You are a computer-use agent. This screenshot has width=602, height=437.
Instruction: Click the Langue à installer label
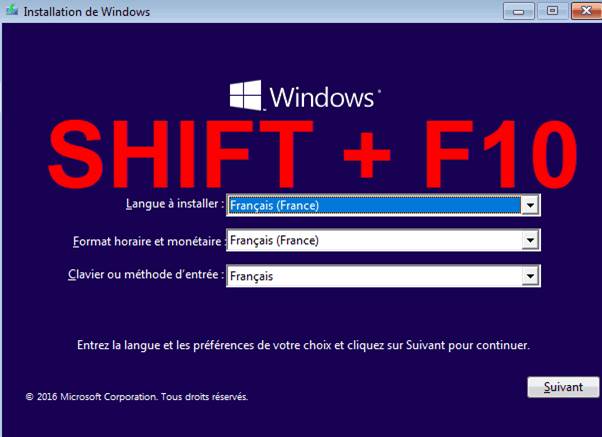pyautogui.click(x=175, y=204)
